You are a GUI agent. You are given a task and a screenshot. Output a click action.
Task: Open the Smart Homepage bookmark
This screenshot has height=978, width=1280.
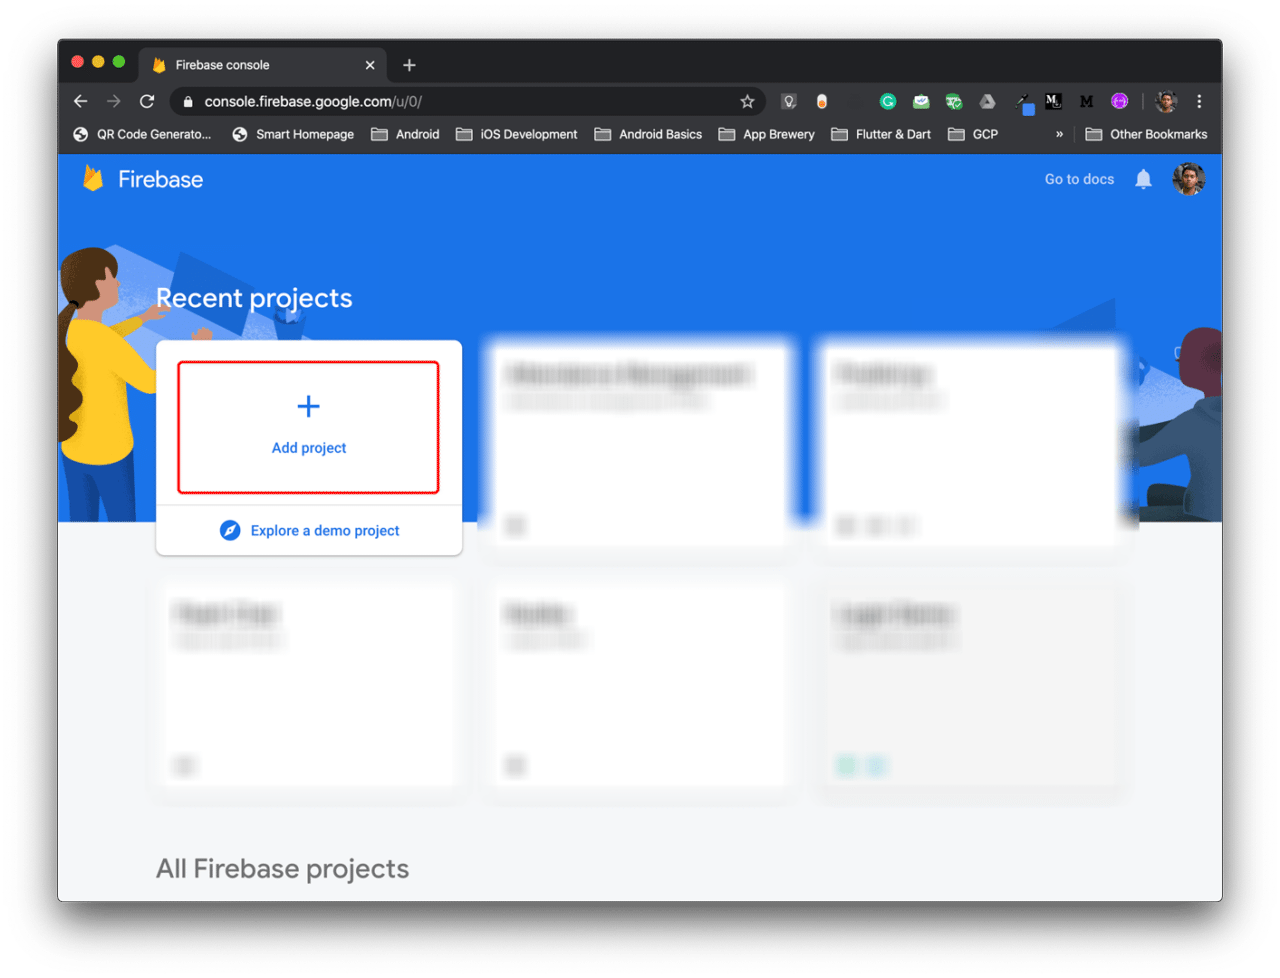click(x=293, y=134)
